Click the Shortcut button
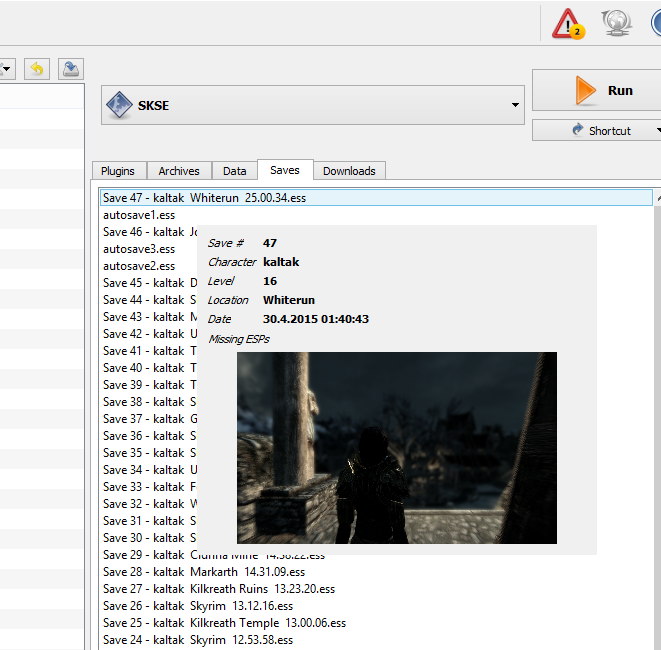The image size is (661, 650). point(597,130)
